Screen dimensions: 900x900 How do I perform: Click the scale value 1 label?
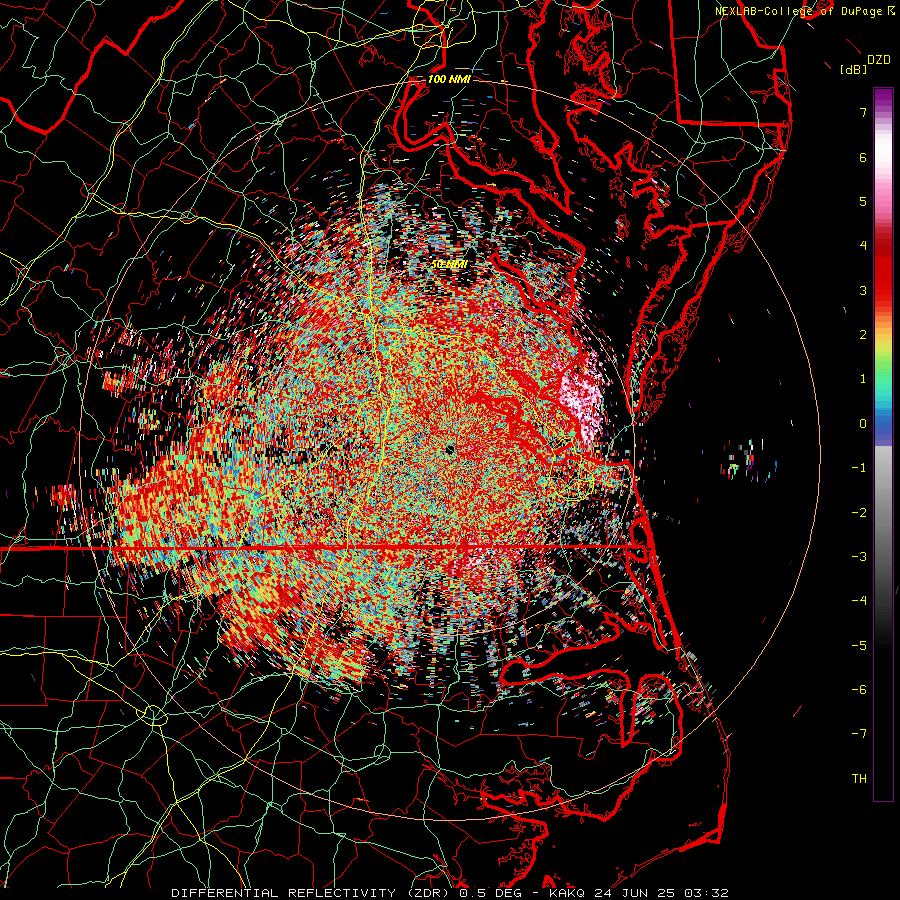(x=863, y=379)
